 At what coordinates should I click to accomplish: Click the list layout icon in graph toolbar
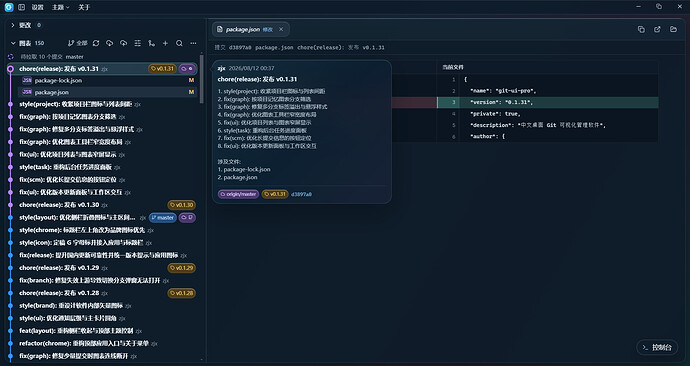click(x=138, y=43)
